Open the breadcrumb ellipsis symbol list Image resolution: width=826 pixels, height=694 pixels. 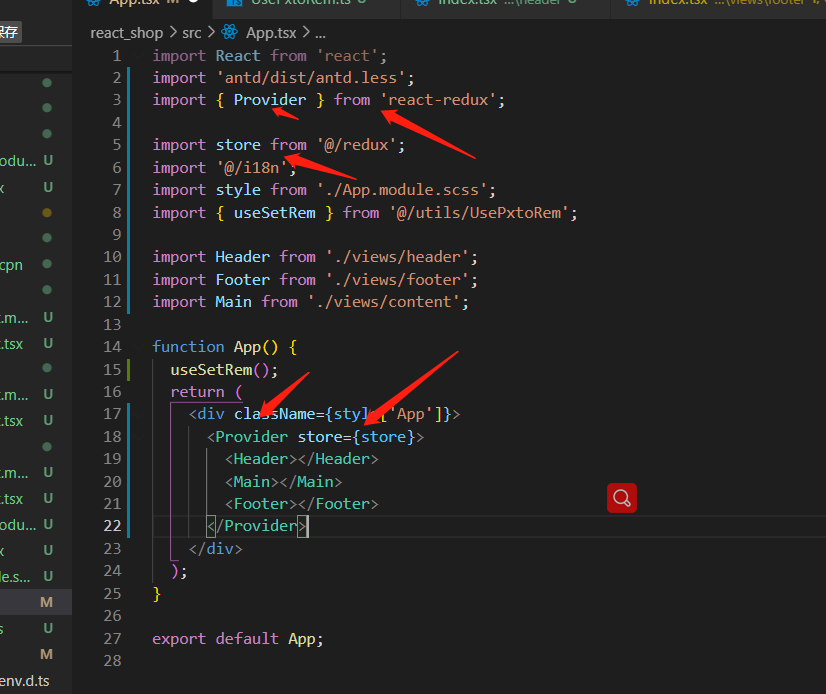tap(320, 34)
